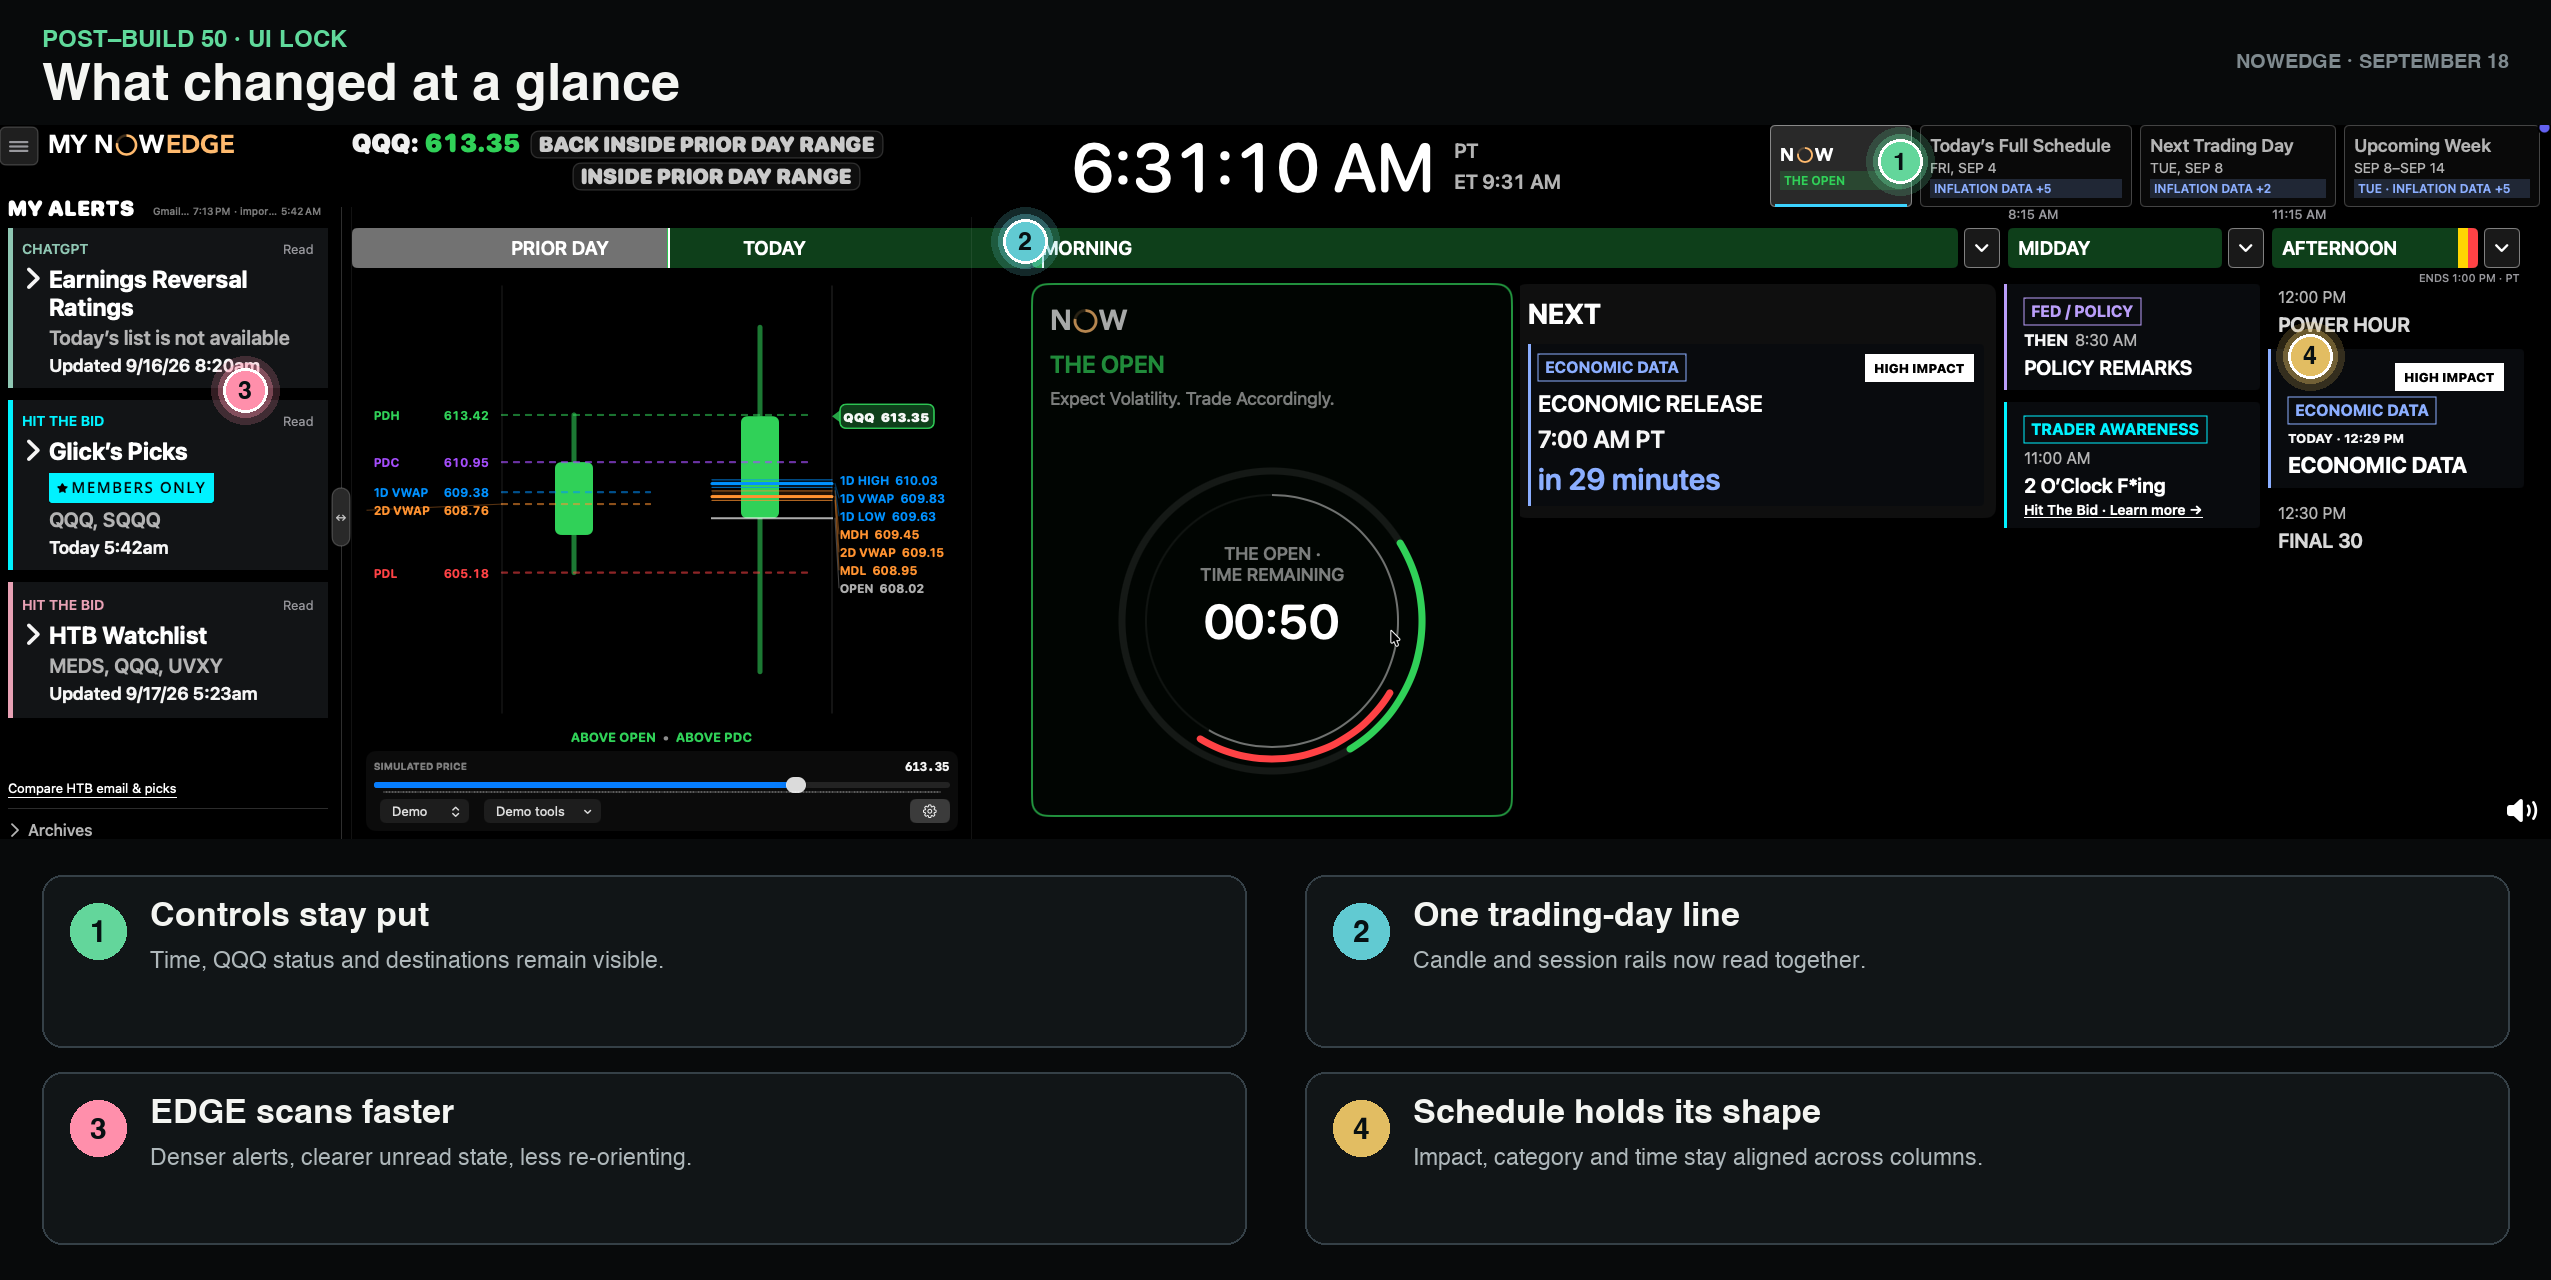Switch to Today's Full Schedule tab
The width and height of the screenshot is (2551, 1280).
(2026, 166)
